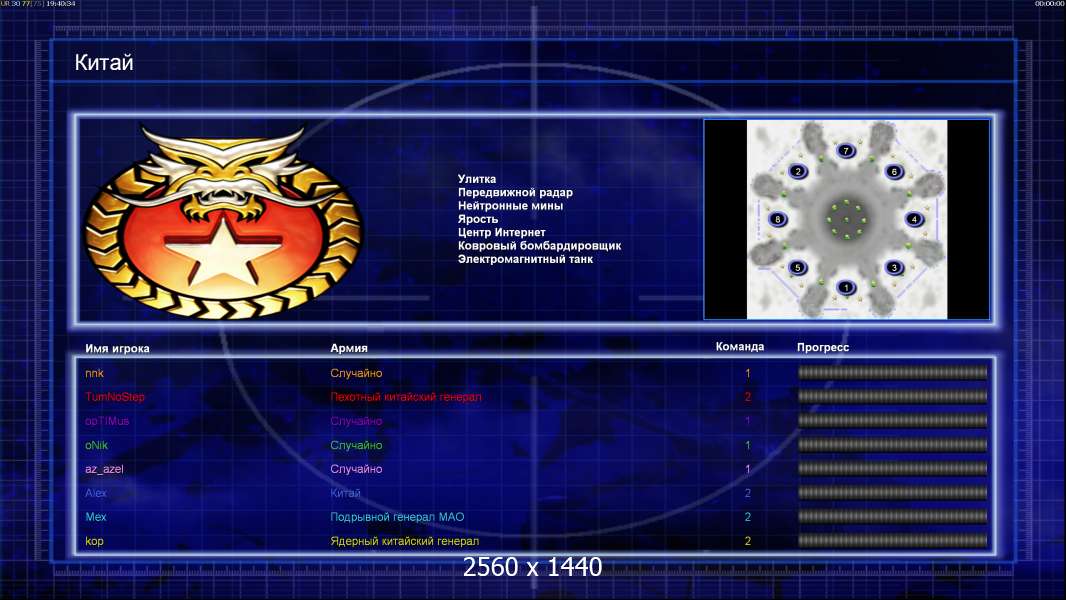Image resolution: width=1066 pixels, height=600 pixels.
Task: Select start position 7 on the map
Action: [x=846, y=151]
